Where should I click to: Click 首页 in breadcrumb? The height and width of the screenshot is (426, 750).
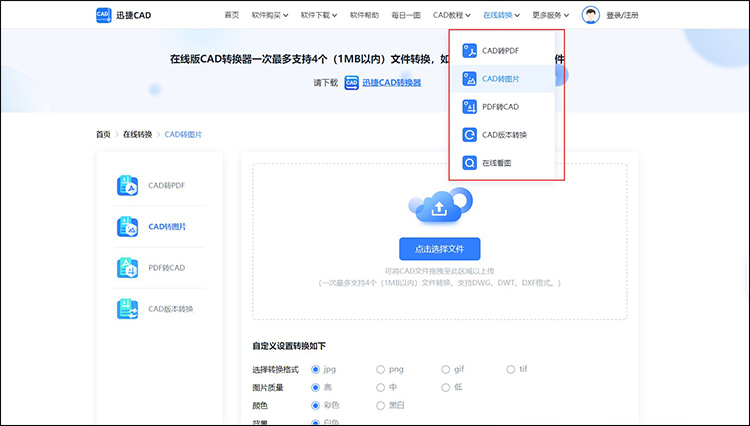click(103, 134)
